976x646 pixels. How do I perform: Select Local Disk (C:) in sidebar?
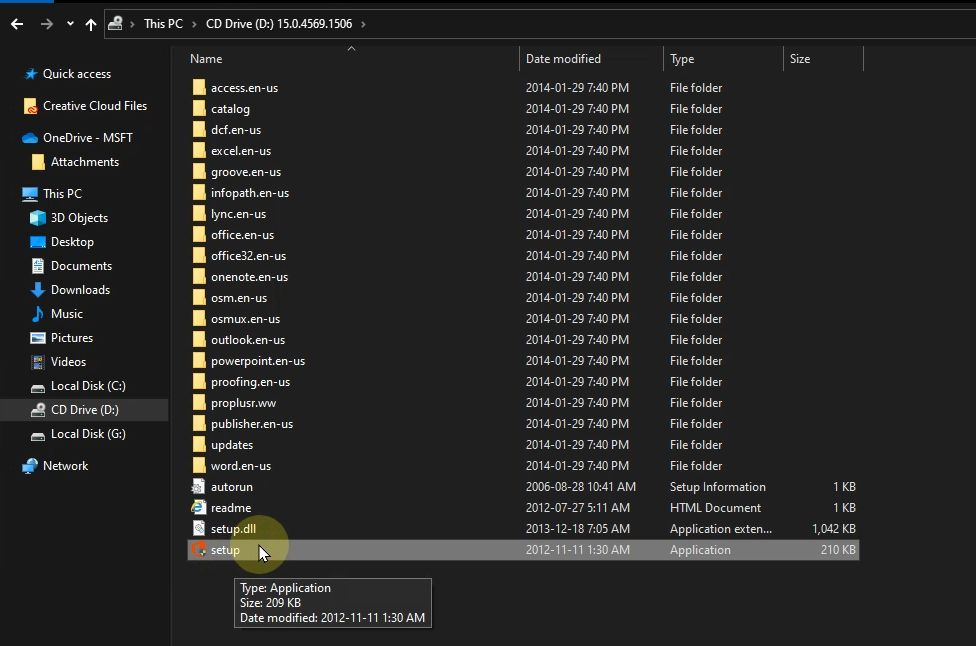88,386
